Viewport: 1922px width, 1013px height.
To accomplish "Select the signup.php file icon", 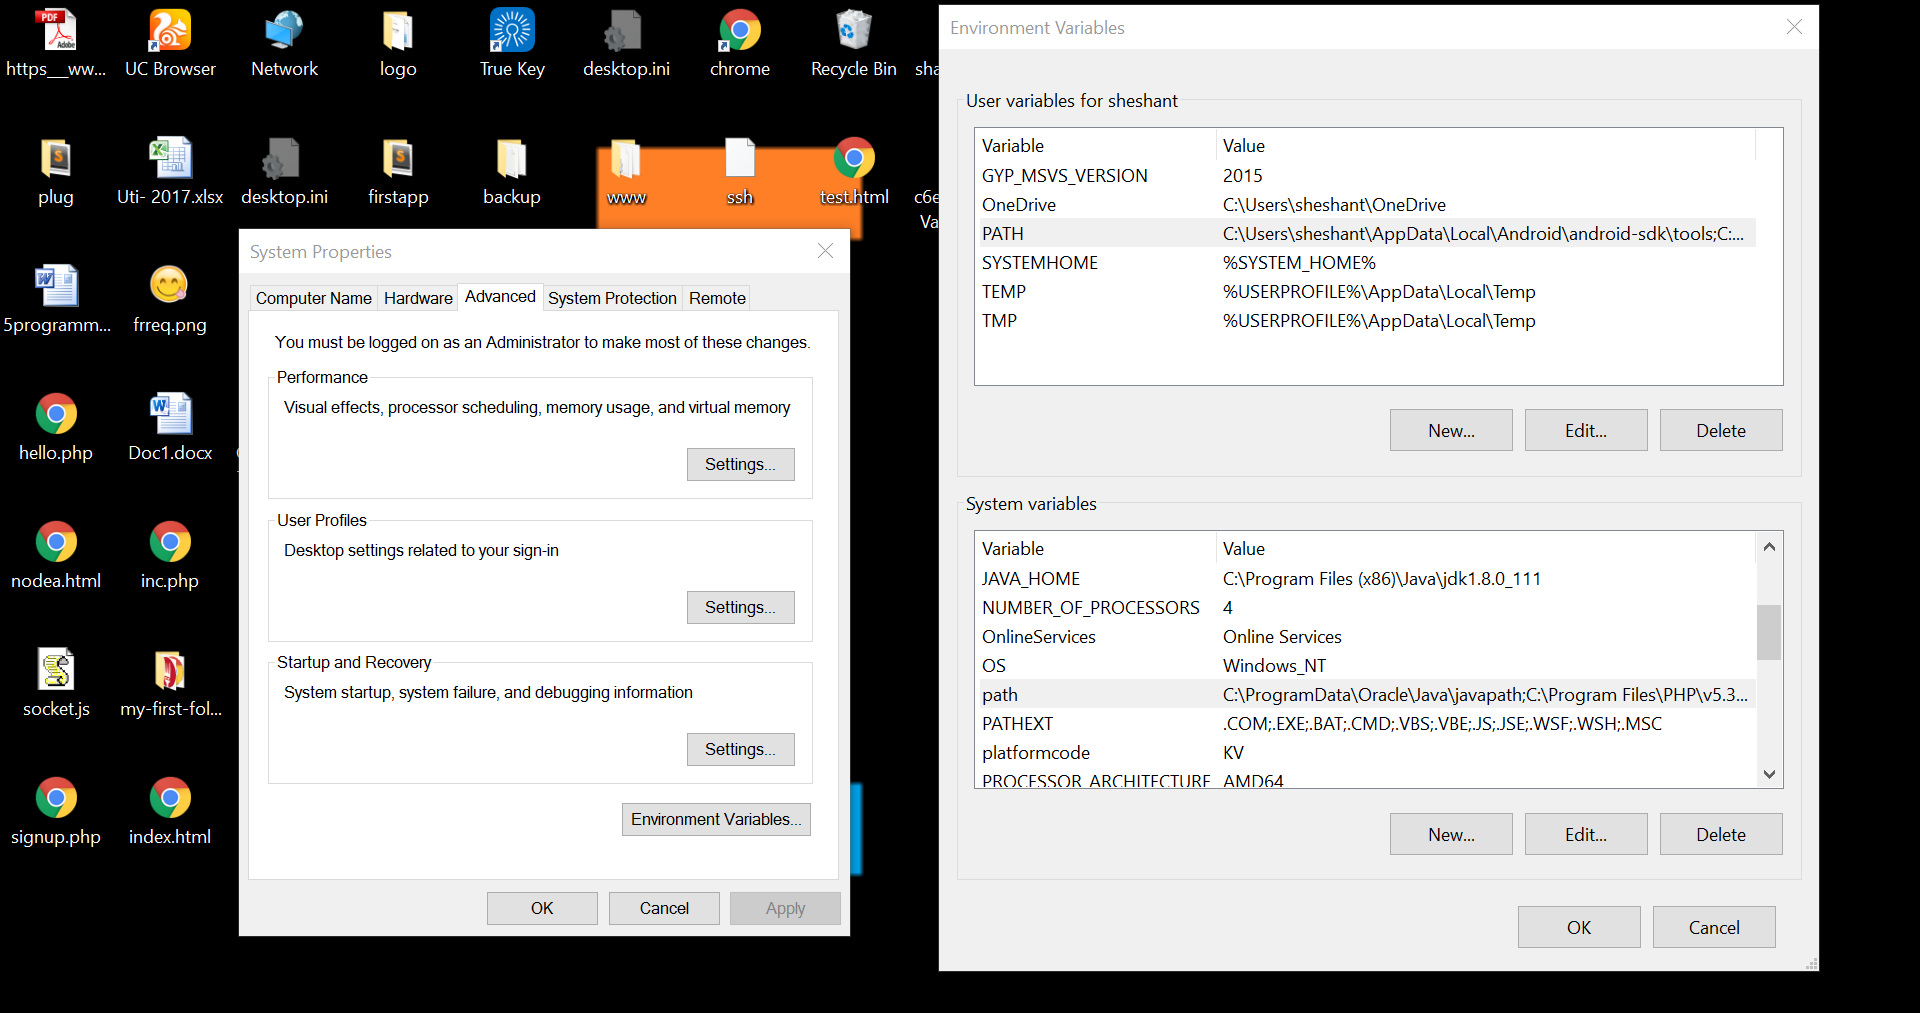I will (x=56, y=812).
